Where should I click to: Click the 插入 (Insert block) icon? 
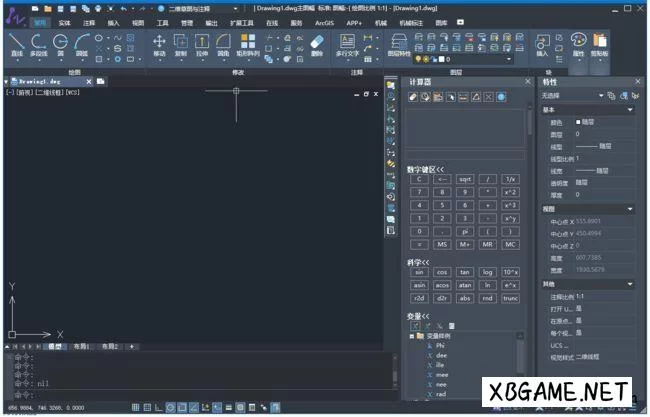point(542,43)
